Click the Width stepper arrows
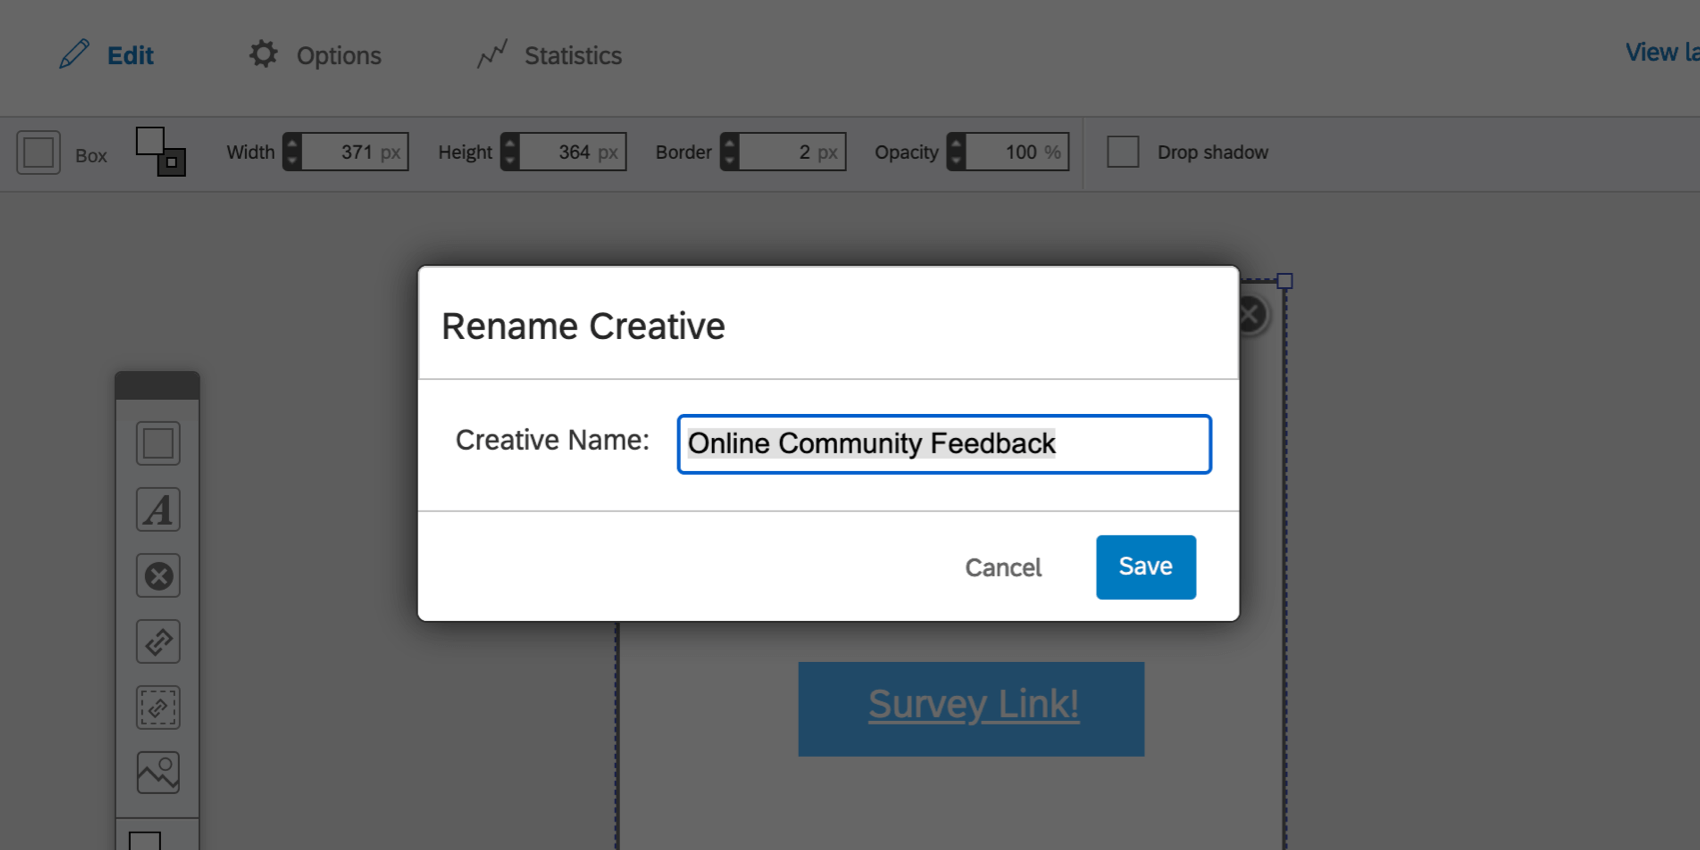 (x=292, y=152)
